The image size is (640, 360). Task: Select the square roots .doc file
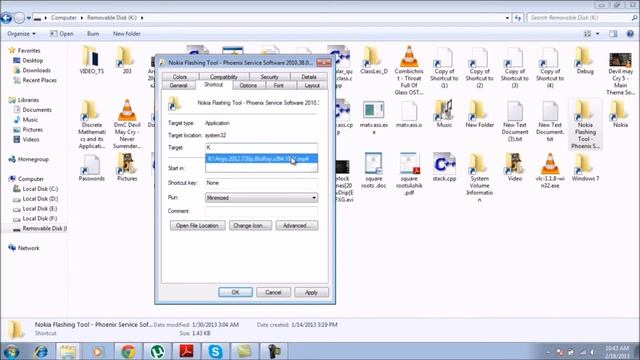pyautogui.click(x=373, y=171)
